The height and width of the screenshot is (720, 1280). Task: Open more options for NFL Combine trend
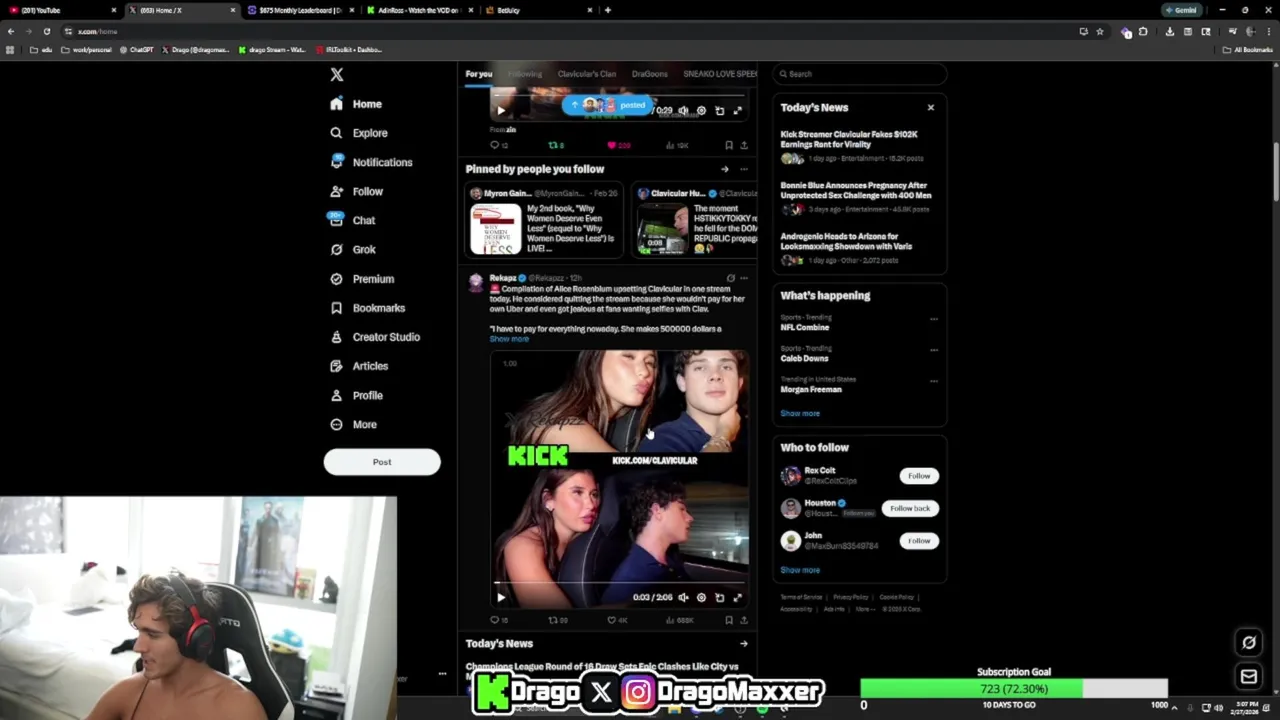[934, 319]
